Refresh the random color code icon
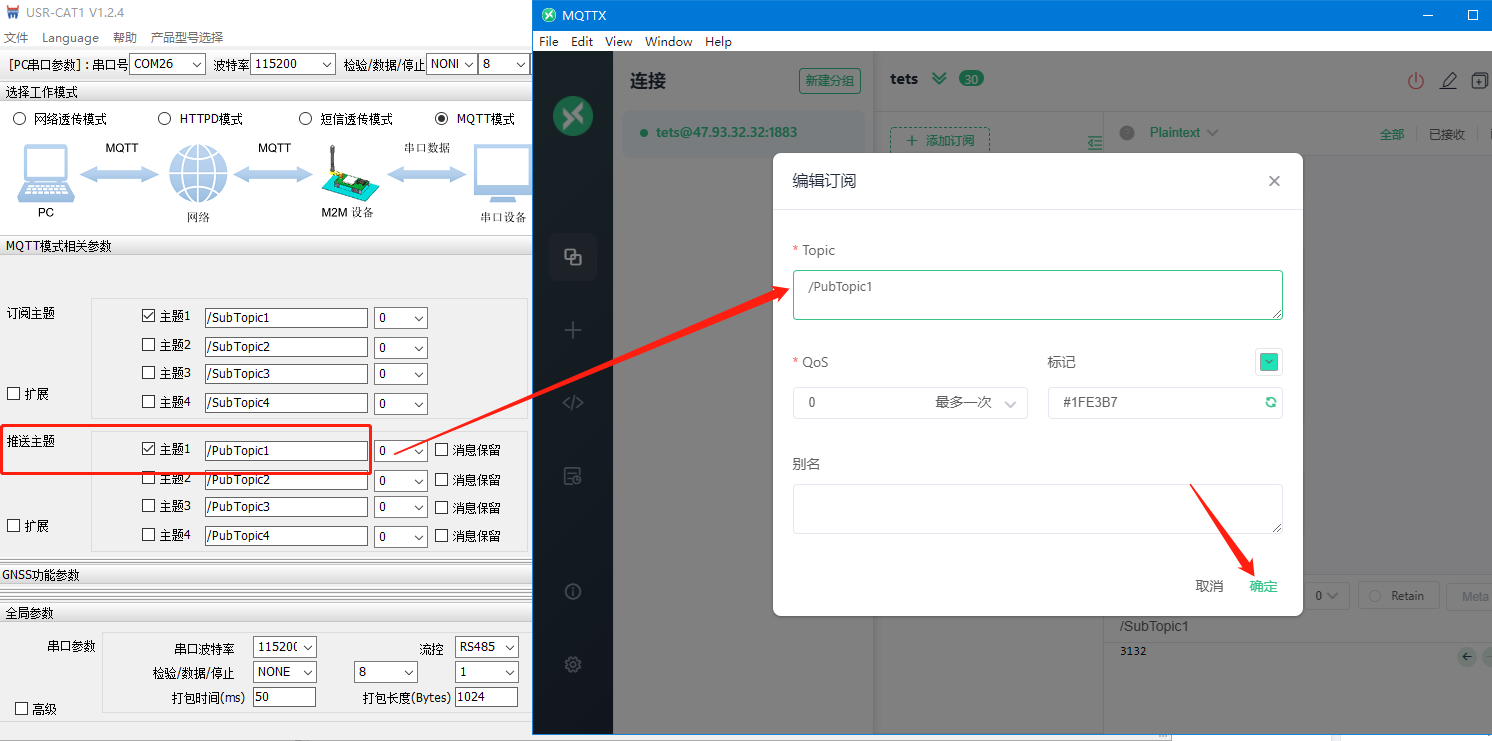 tap(1270, 402)
